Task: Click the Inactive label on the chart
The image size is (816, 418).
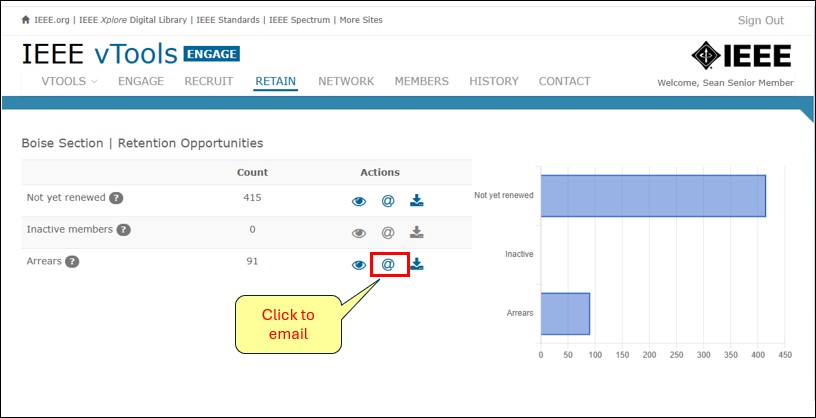Action: [519, 255]
